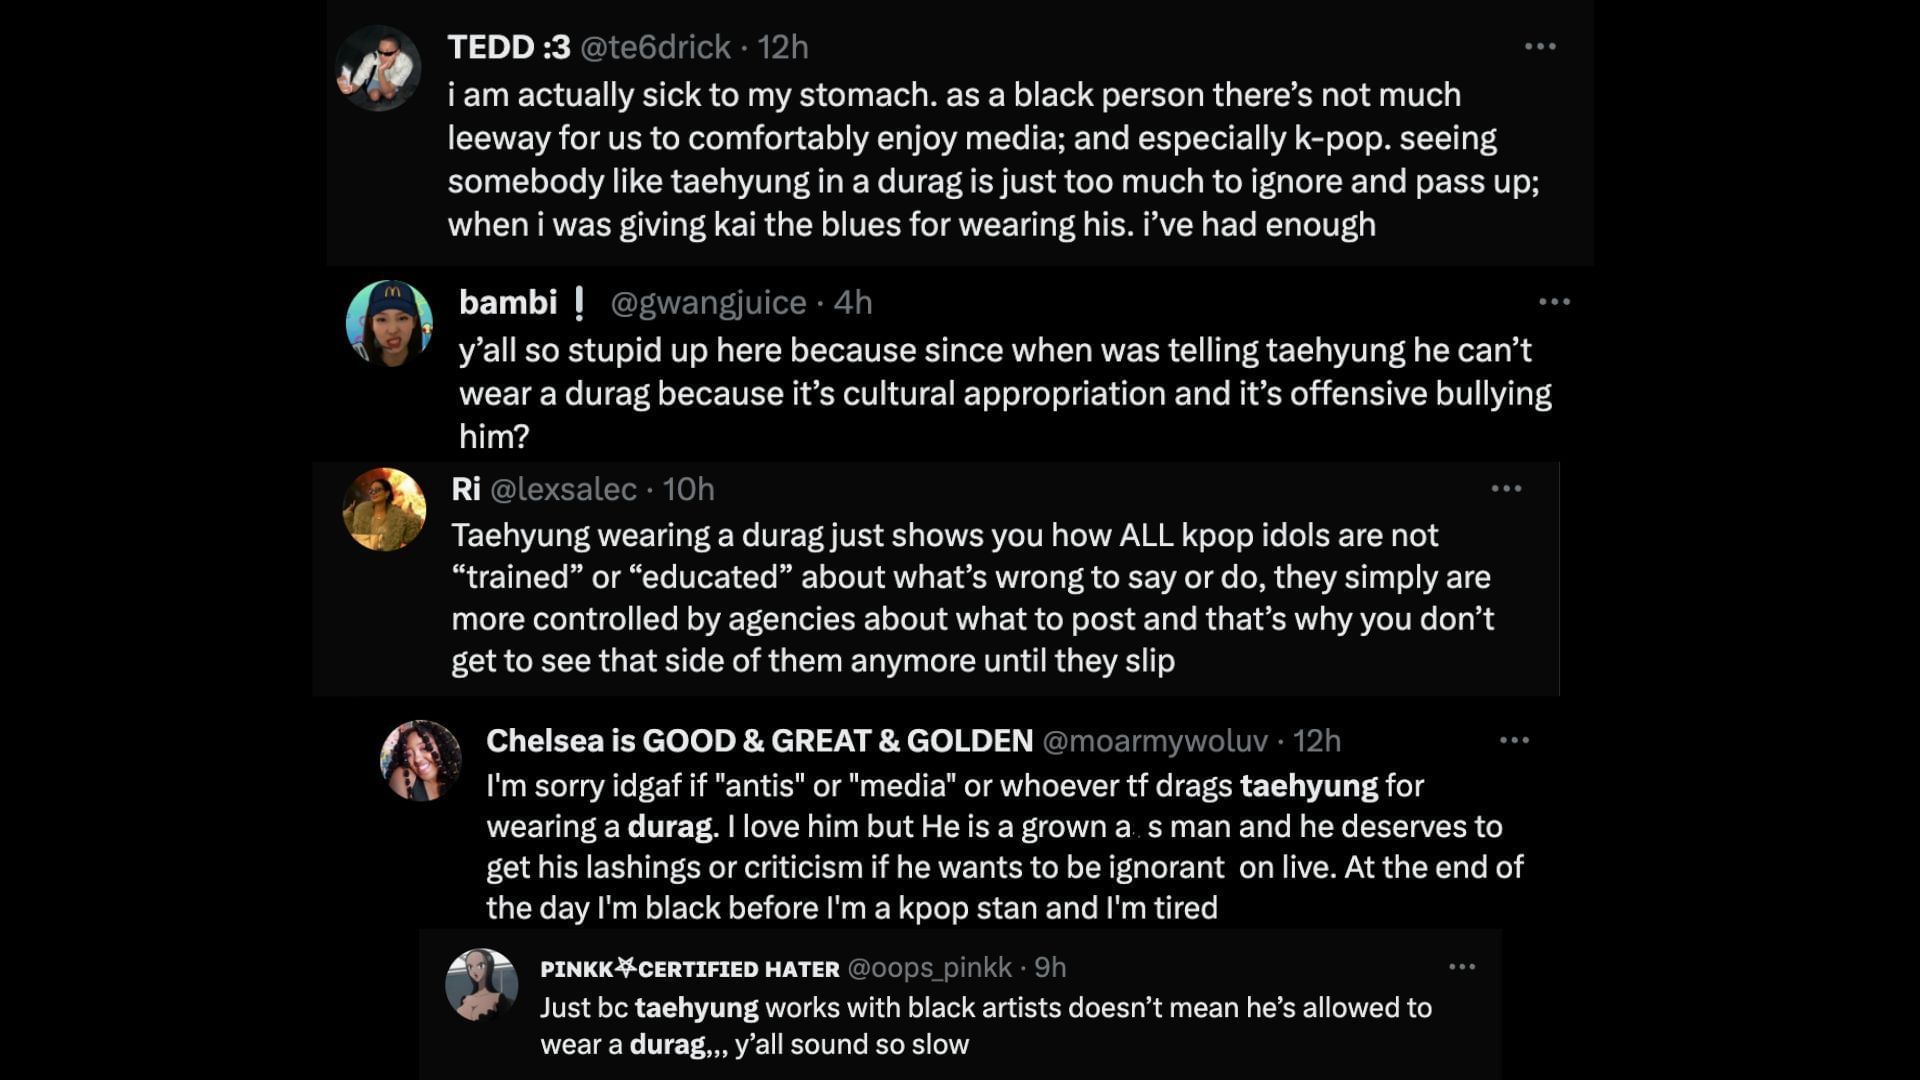The image size is (1920, 1080).
Task: Open the @oops_pinkk handle link
Action: (x=929, y=968)
